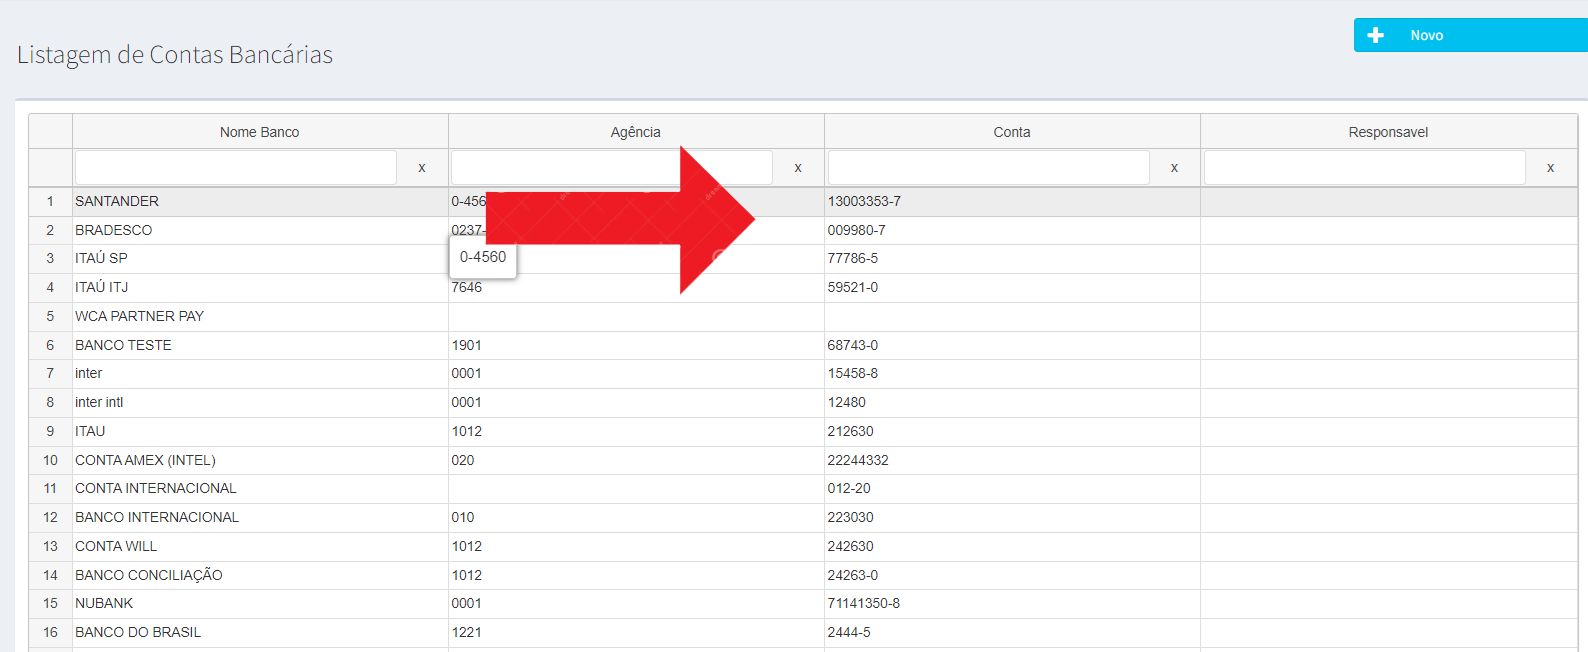The height and width of the screenshot is (652, 1588).
Task: Select the ITAÚ ITJ bank name
Action: [101, 287]
